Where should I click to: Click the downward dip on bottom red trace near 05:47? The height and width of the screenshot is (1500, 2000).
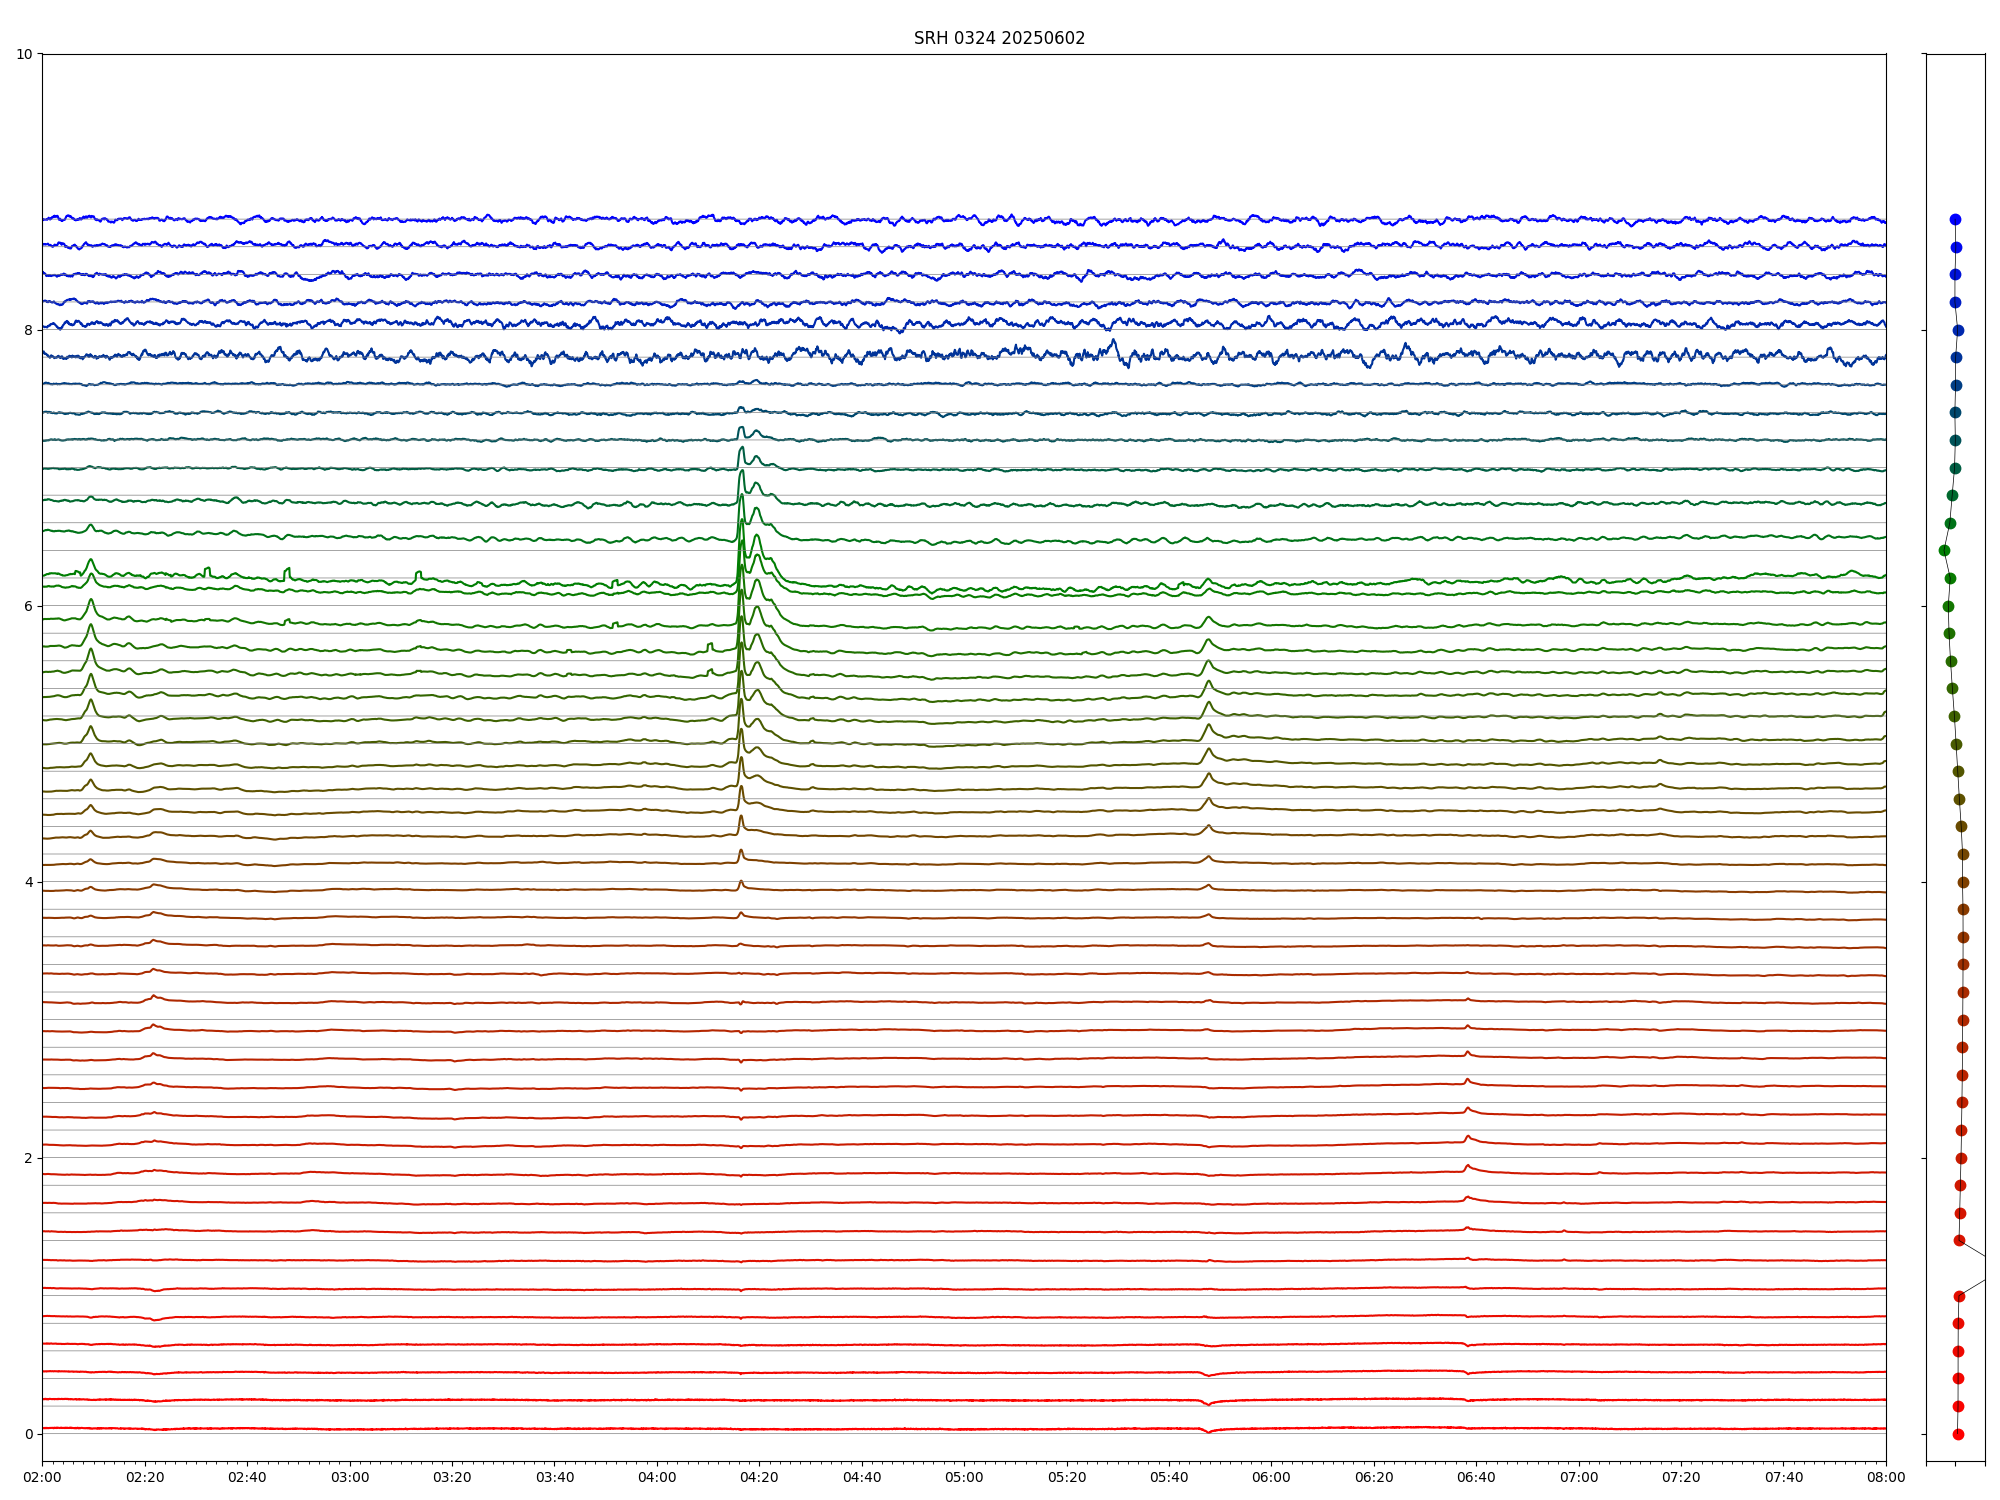1208,1432
